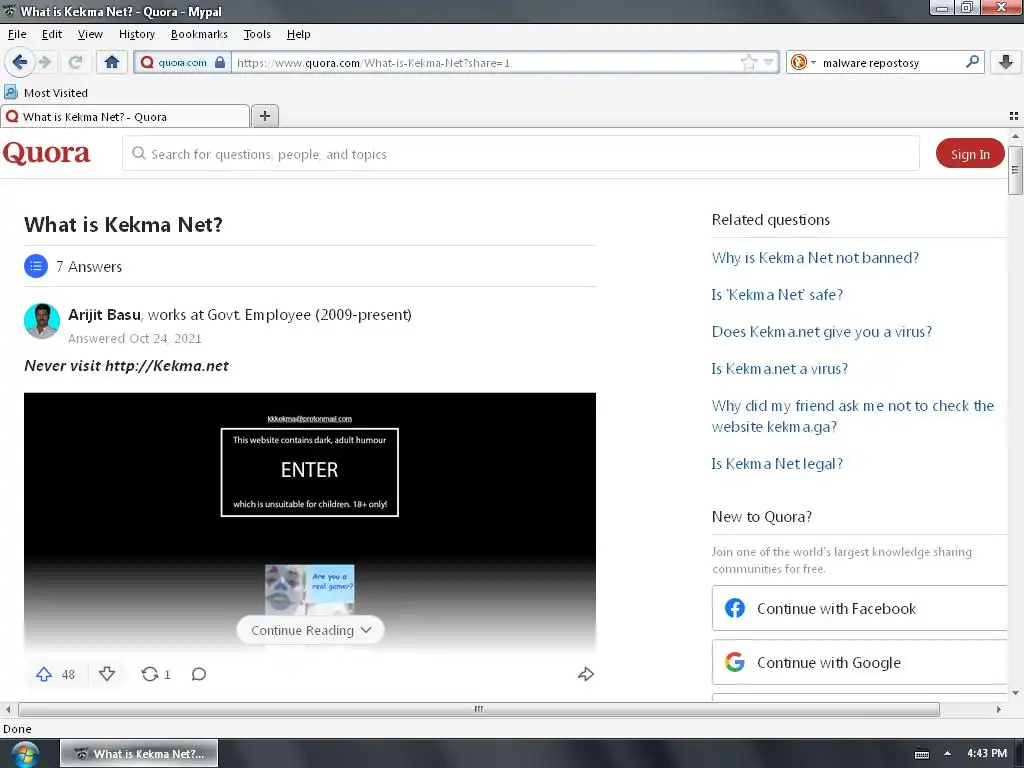Open 'Is Kekma Net legal?' link

pyautogui.click(x=777, y=464)
